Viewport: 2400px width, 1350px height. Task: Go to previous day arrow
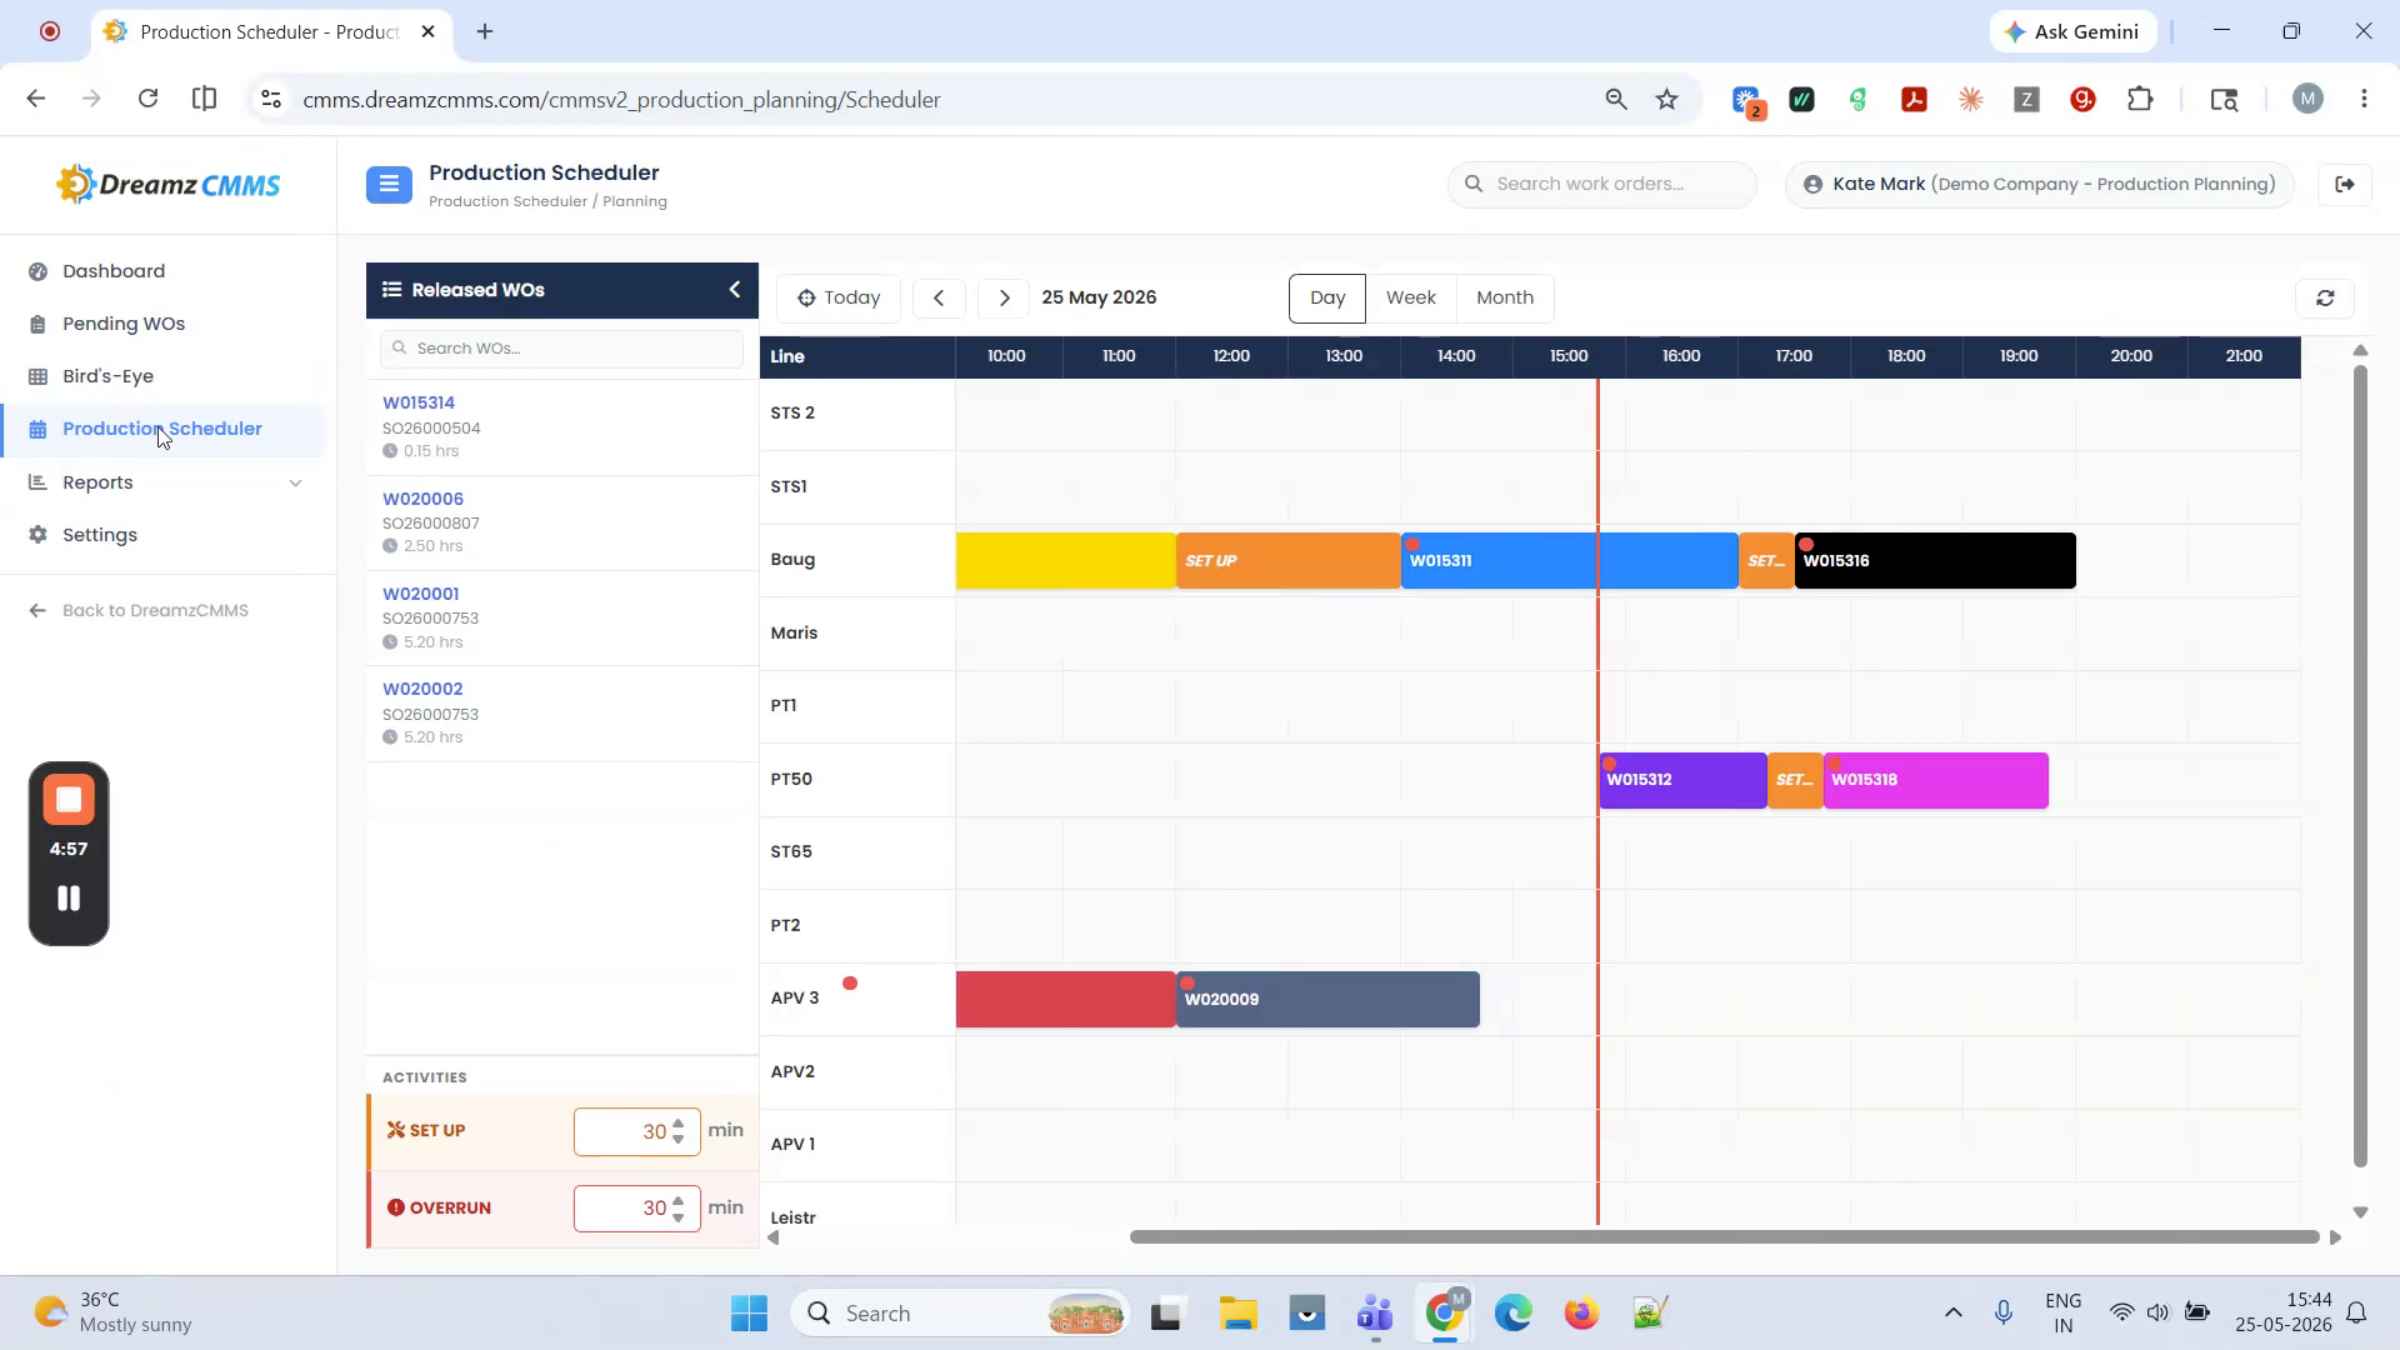[x=938, y=298]
